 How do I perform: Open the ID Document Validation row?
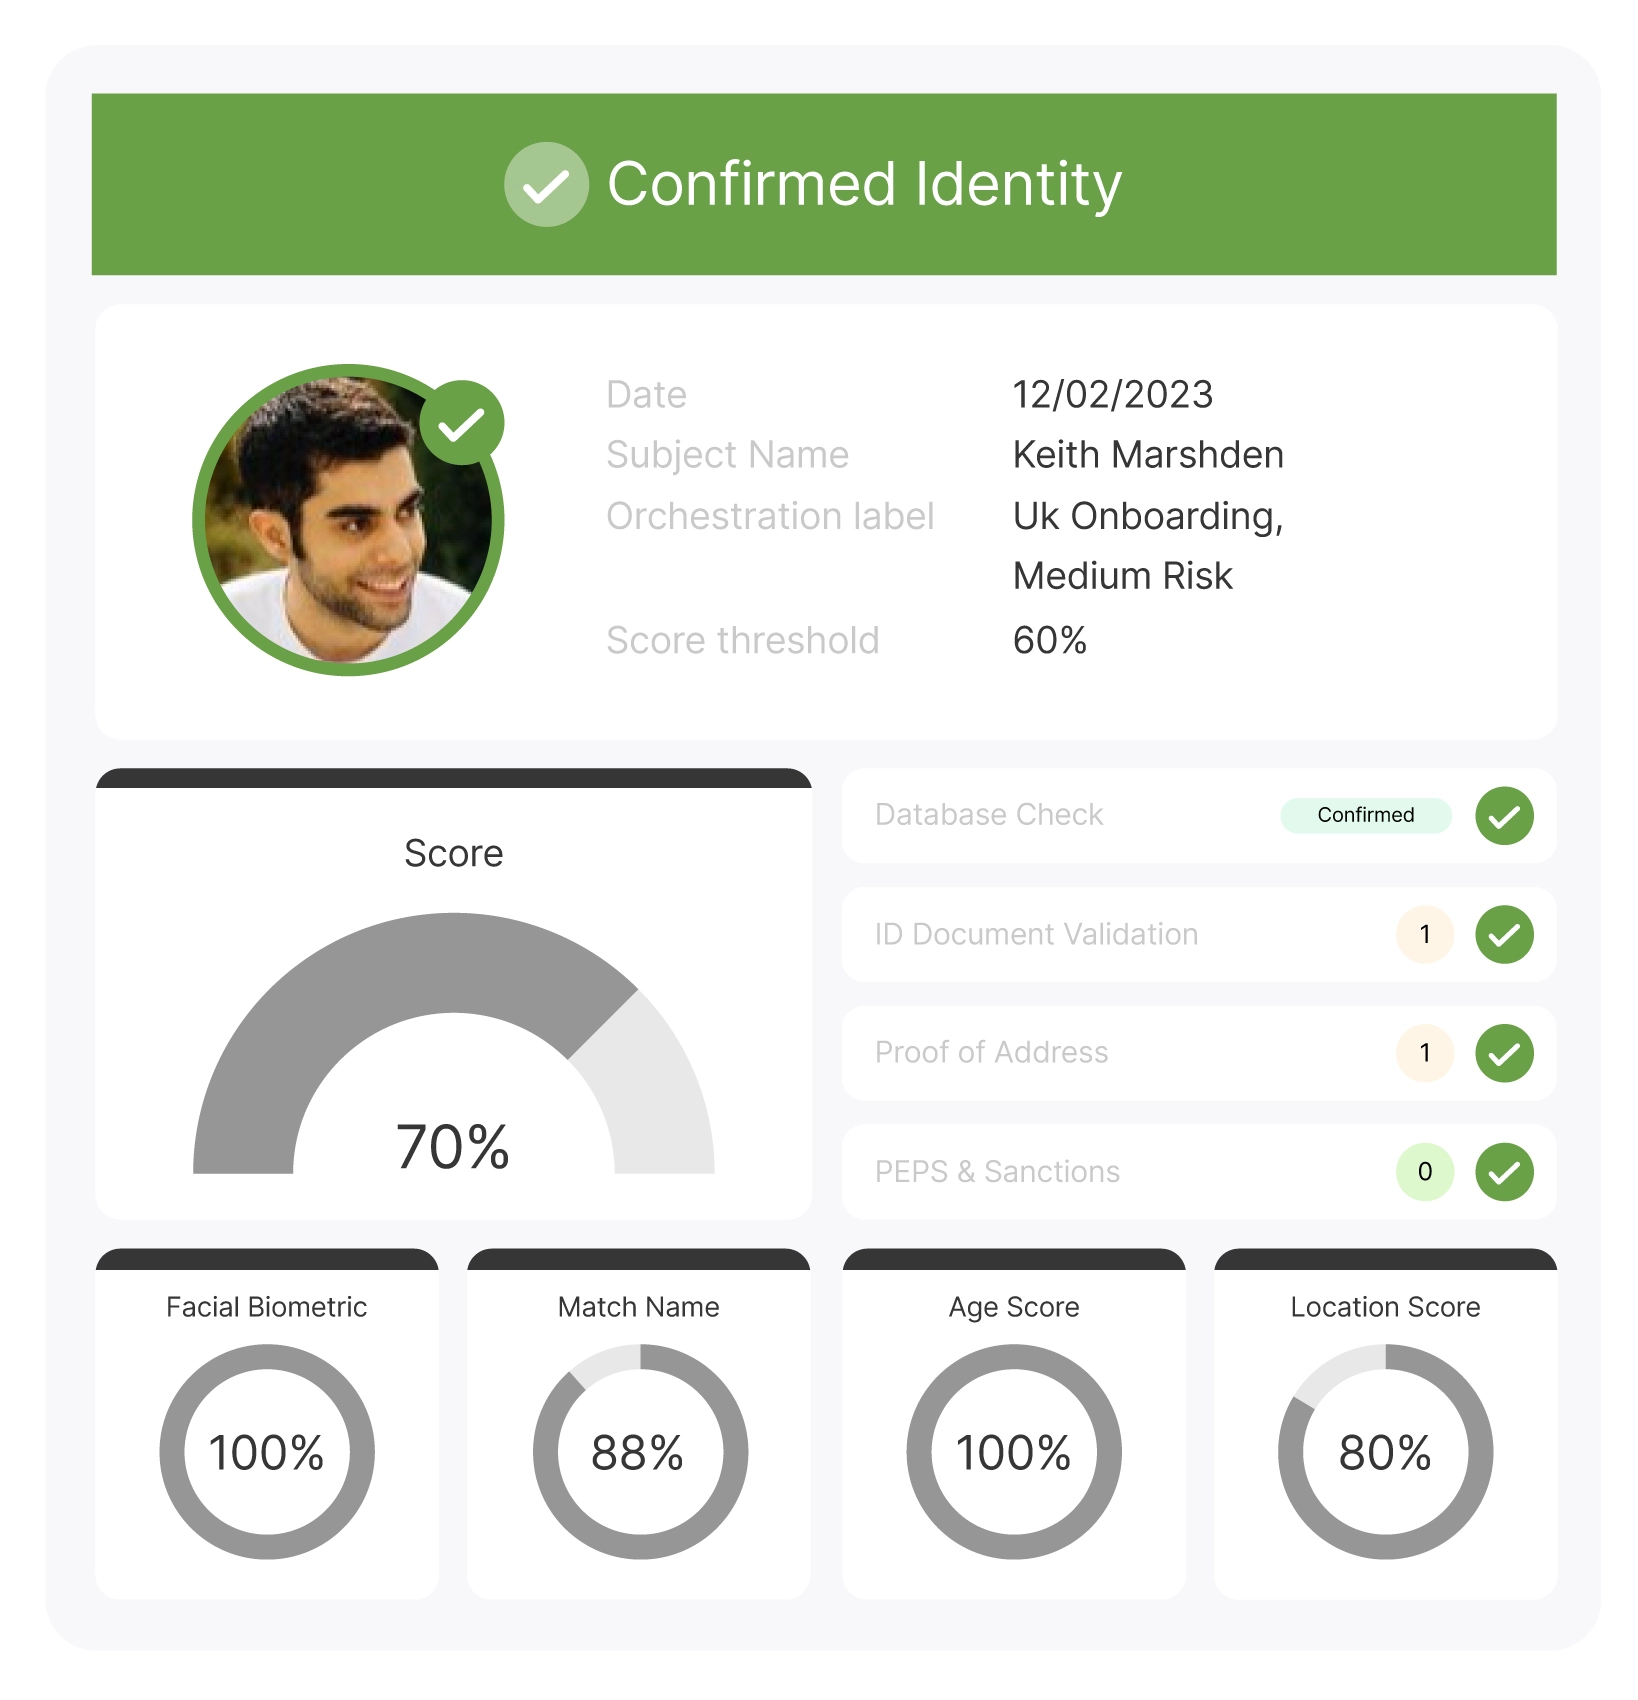(1199, 935)
